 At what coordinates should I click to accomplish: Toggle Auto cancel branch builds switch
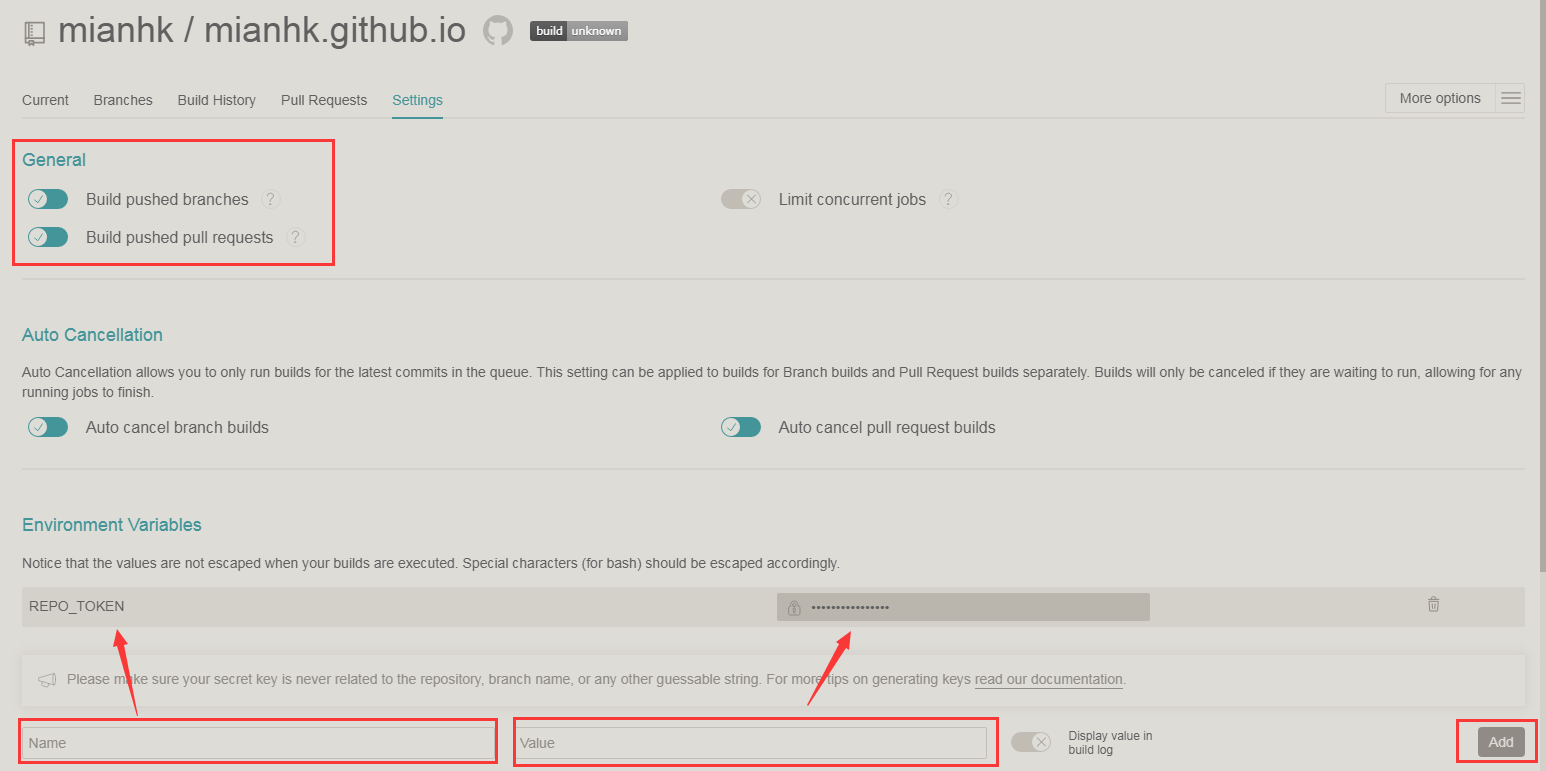point(48,427)
